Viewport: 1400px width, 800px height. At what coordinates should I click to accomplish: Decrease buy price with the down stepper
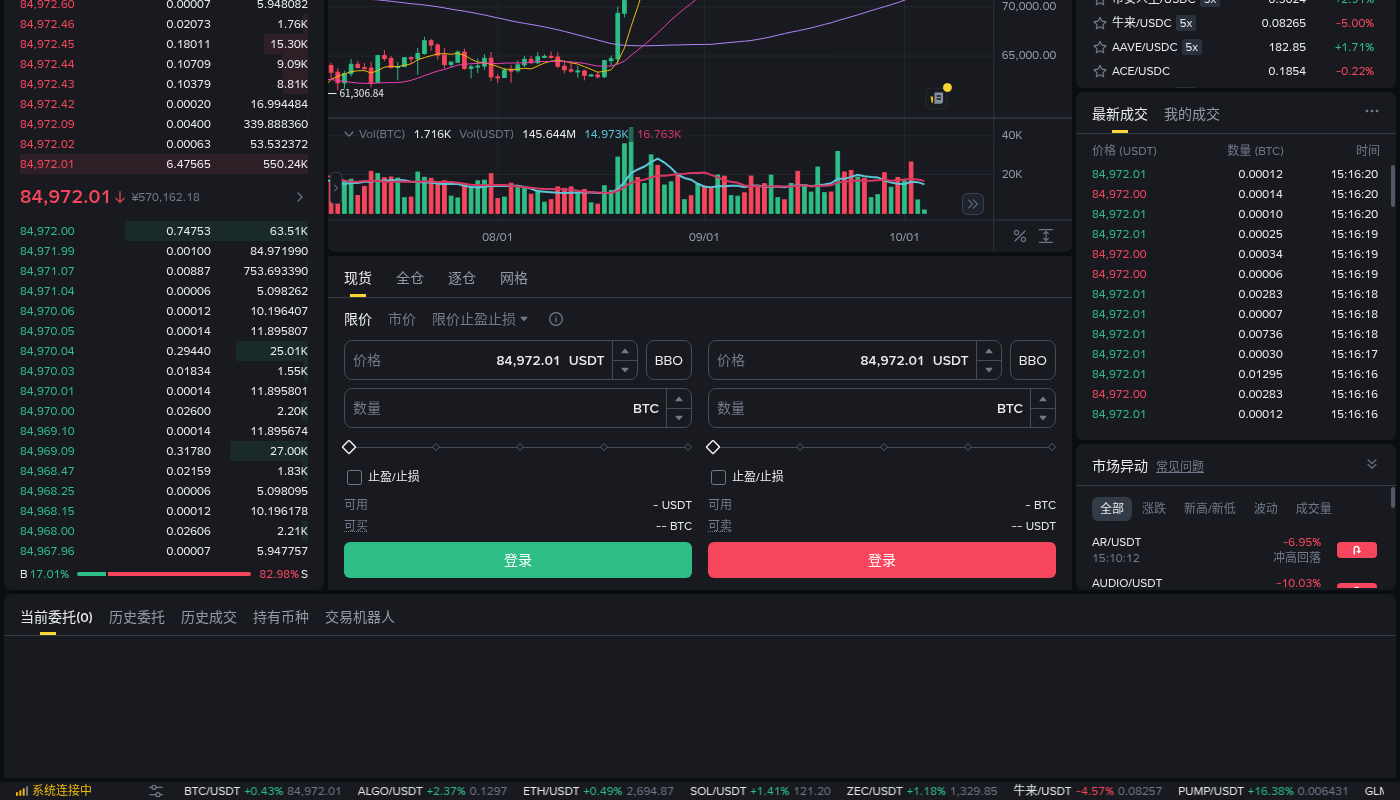(x=625, y=370)
